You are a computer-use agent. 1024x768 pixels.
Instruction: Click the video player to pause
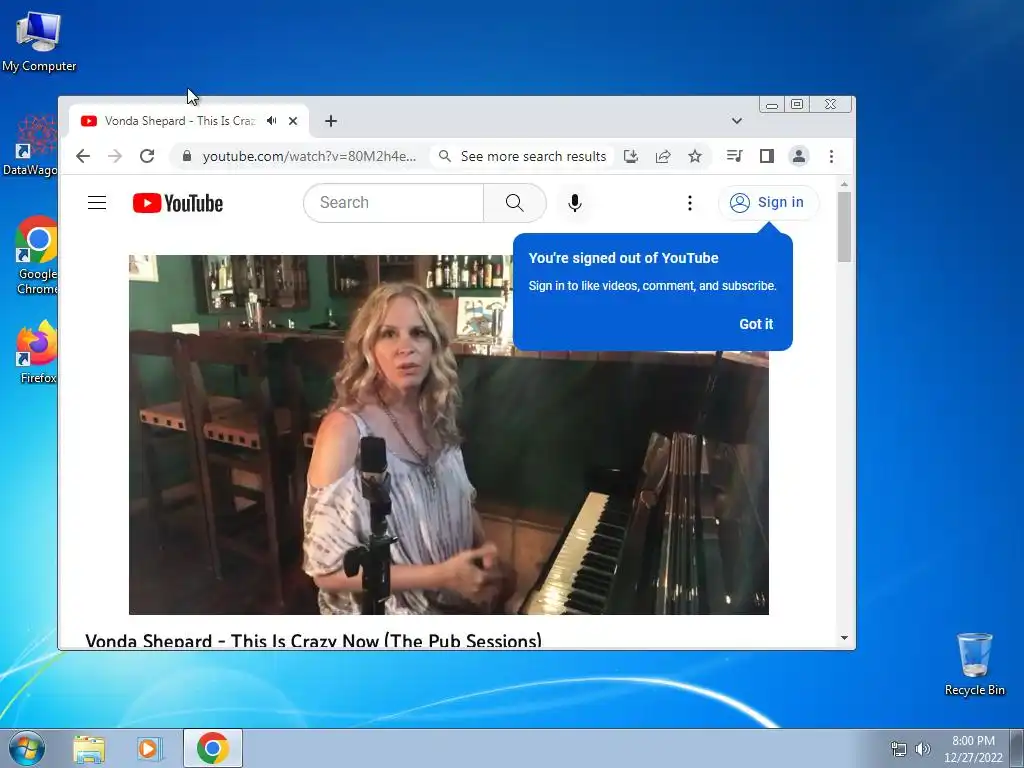coord(449,434)
